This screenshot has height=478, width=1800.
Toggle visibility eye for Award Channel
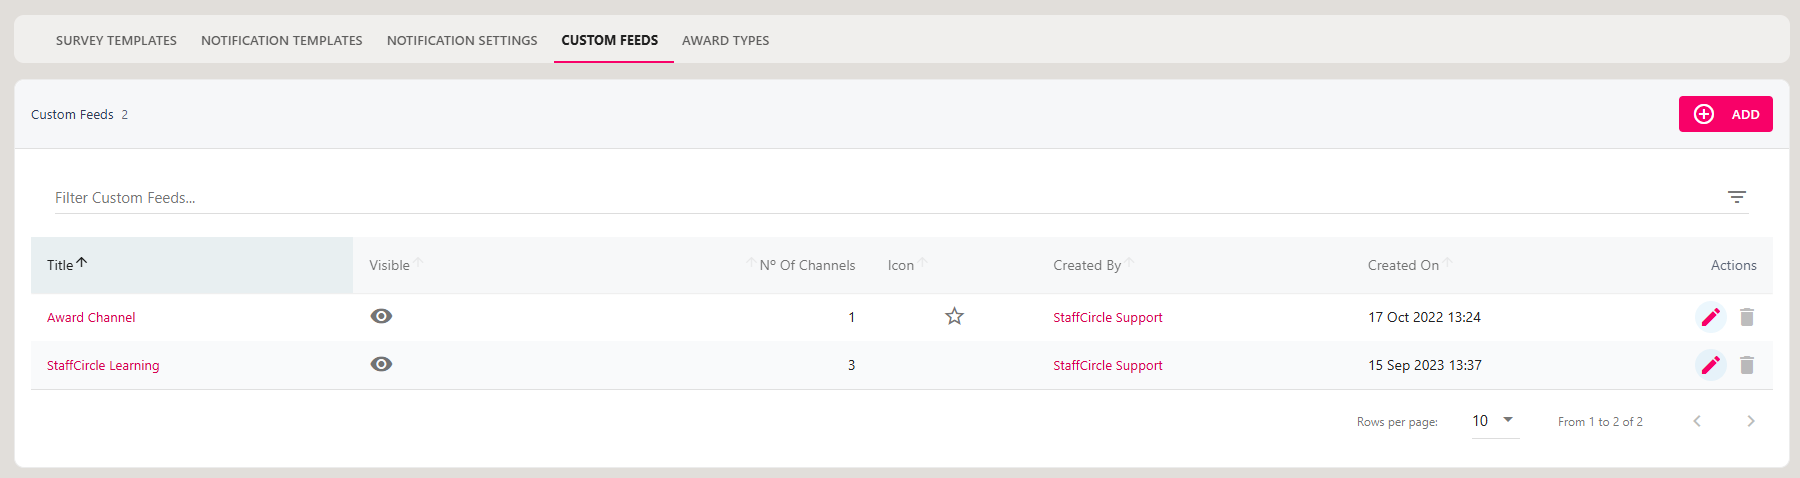click(381, 316)
